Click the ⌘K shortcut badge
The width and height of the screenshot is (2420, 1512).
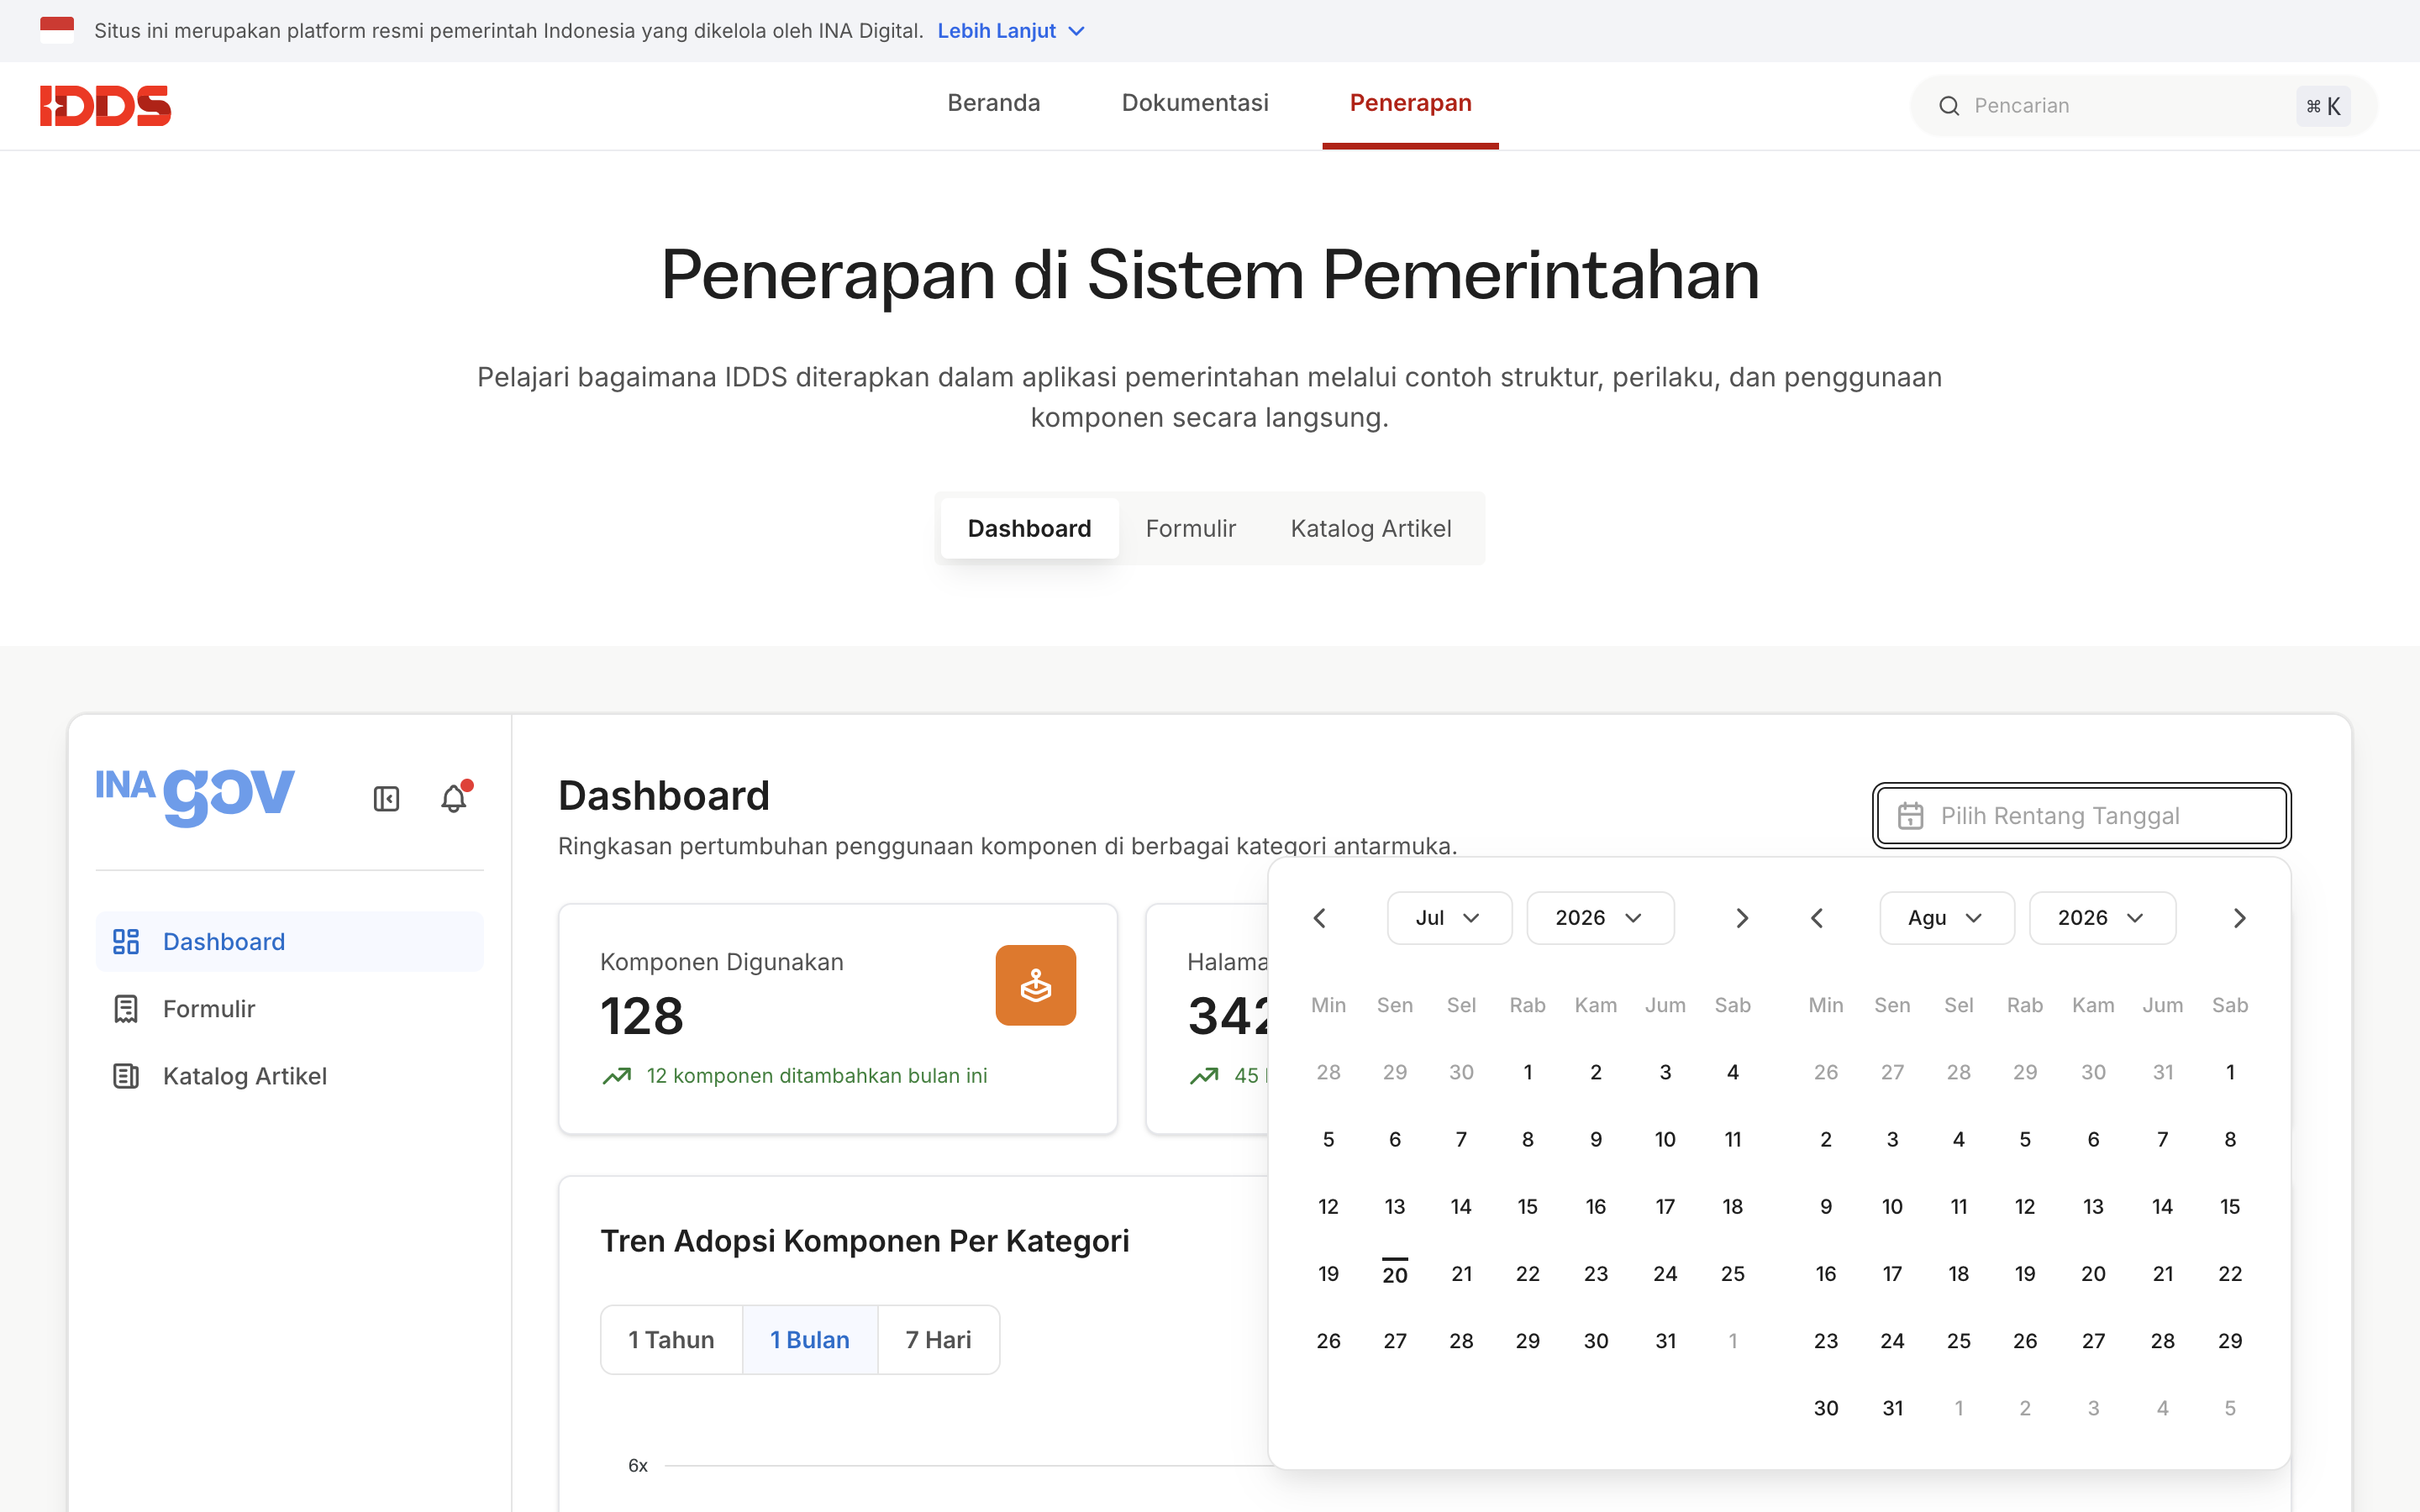click(x=2322, y=106)
